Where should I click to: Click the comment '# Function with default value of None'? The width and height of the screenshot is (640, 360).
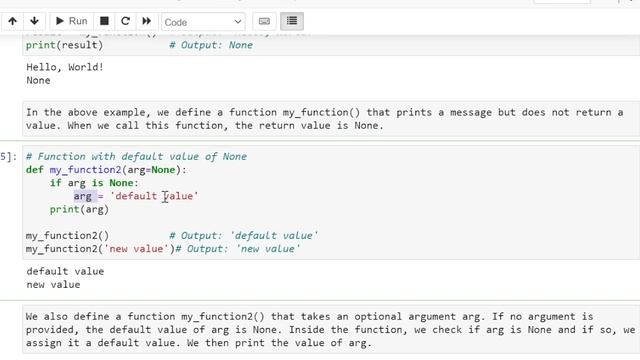136,157
